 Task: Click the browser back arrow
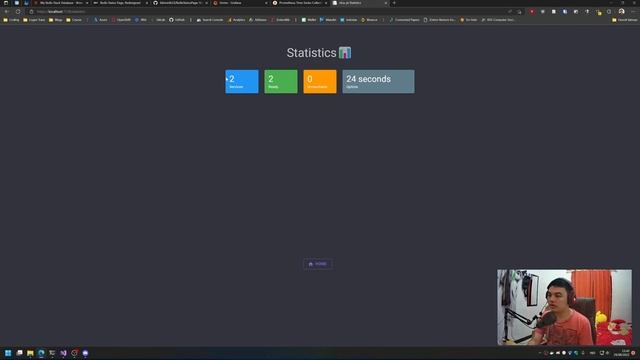(x=7, y=11)
